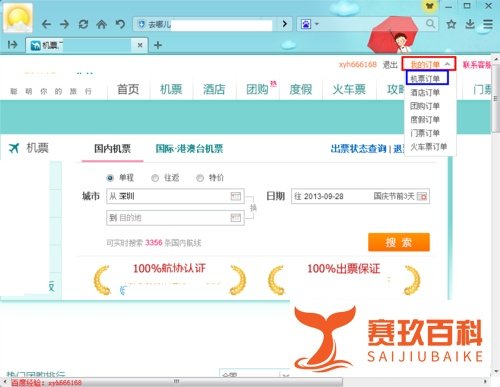Viewport: 500px width, 387px height.
Task: Click the shirt skin icon in title bar
Action: [430, 6]
